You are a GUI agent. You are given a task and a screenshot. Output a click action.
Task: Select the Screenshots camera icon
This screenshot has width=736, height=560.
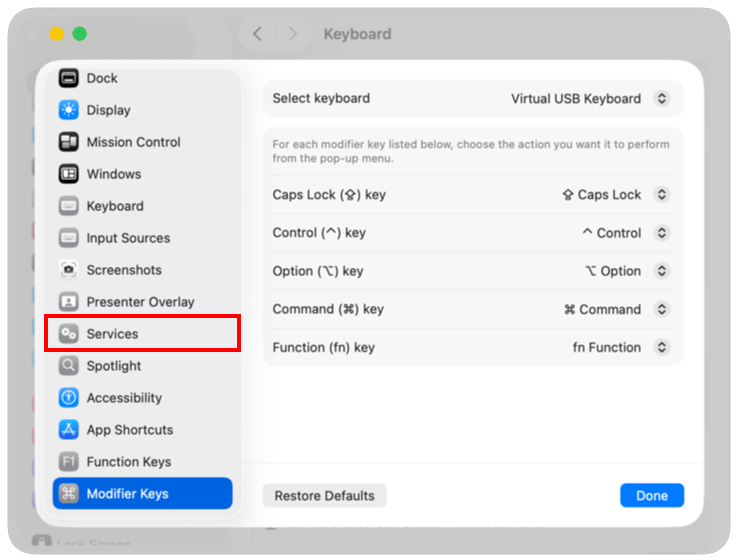coord(68,270)
